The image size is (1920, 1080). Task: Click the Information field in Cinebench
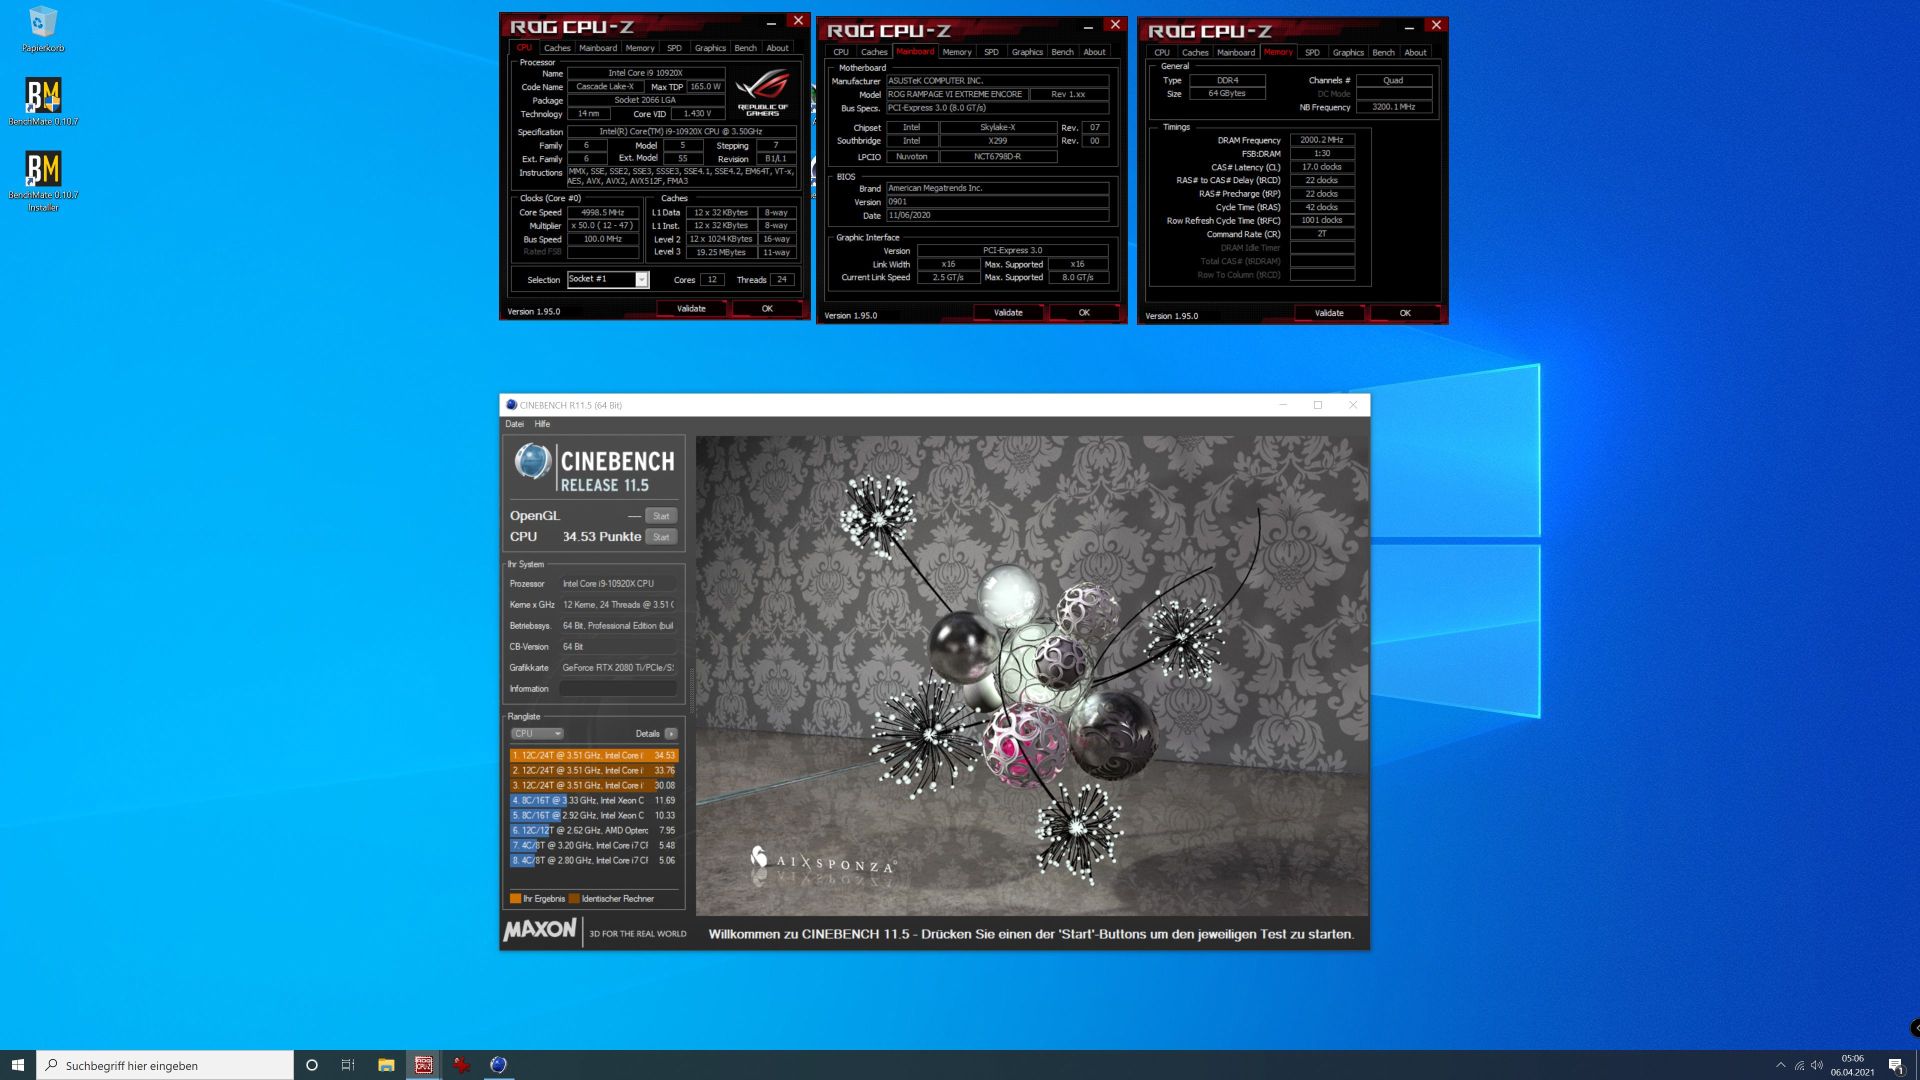coord(618,689)
